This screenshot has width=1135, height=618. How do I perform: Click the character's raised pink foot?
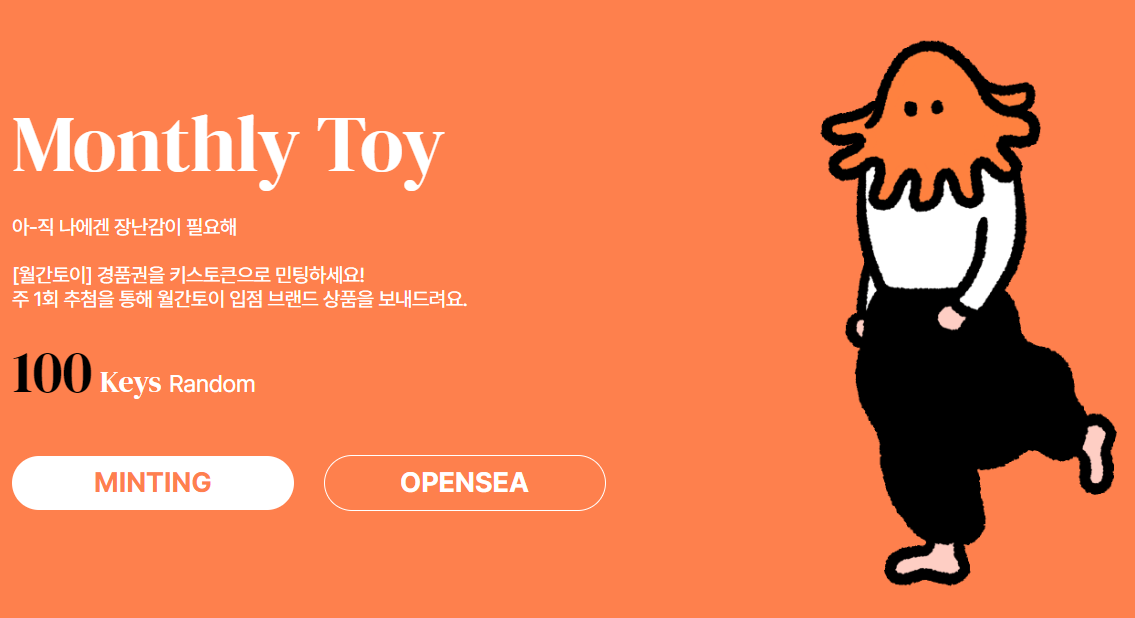[x=1098, y=454]
